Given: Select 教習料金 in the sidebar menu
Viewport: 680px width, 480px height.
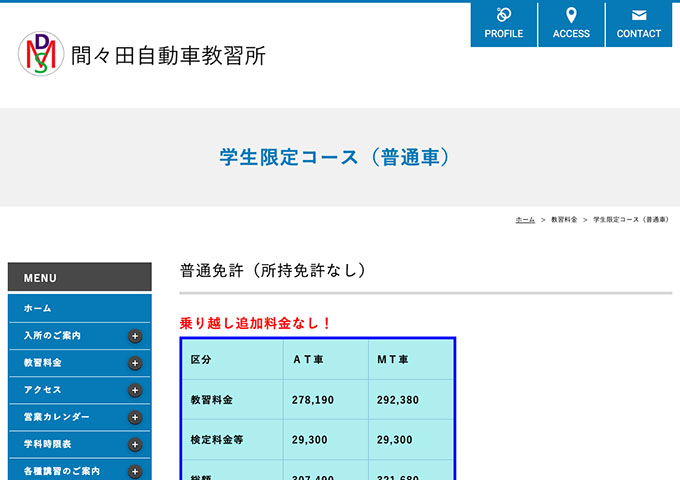Looking at the screenshot, I should tap(43, 363).
